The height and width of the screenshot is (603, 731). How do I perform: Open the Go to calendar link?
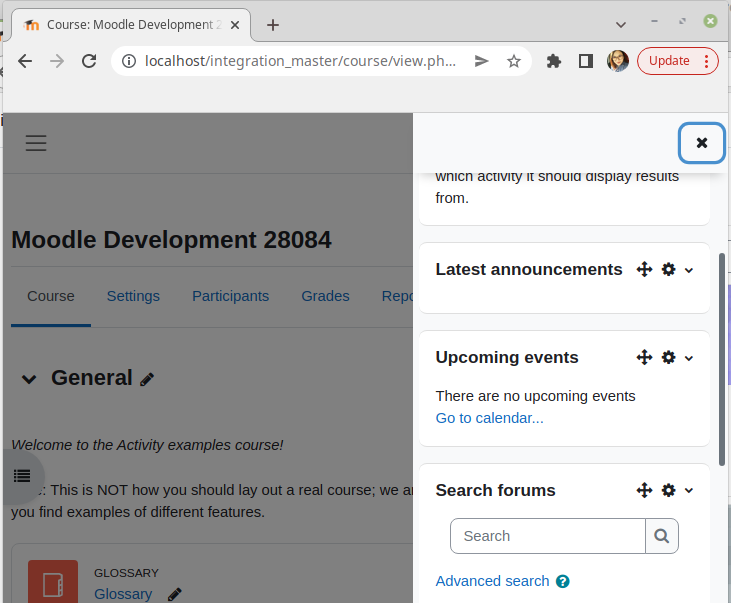point(490,418)
